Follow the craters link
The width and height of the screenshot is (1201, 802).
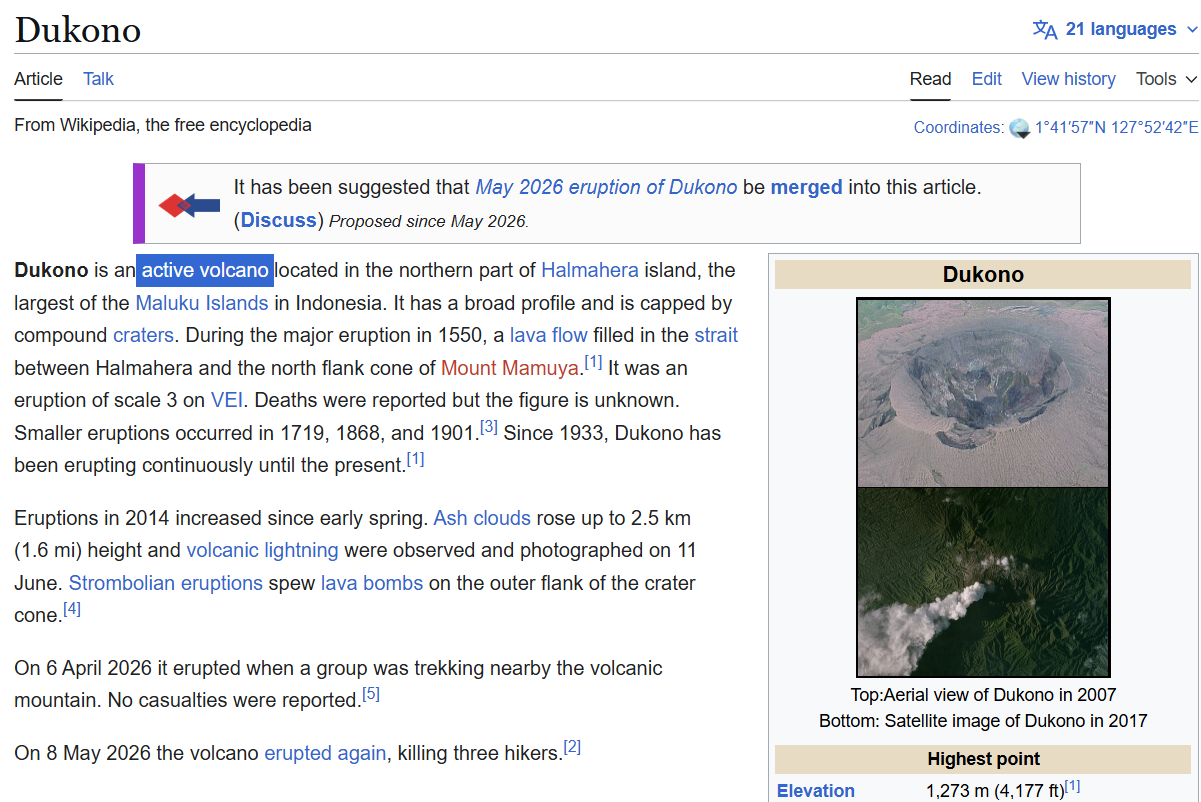coord(143,335)
